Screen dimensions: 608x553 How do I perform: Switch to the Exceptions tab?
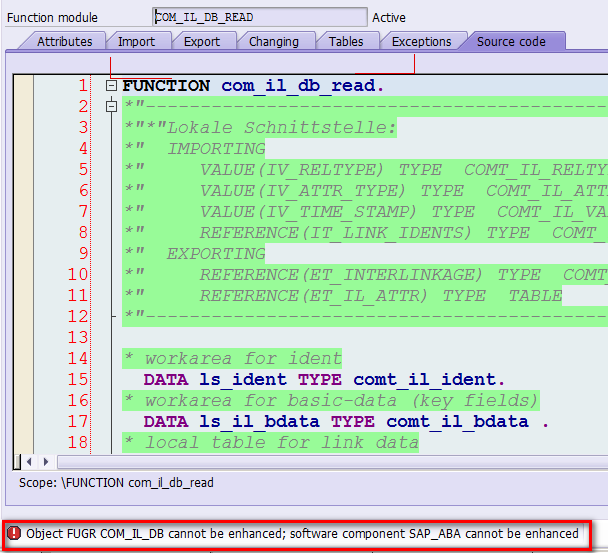tap(421, 41)
